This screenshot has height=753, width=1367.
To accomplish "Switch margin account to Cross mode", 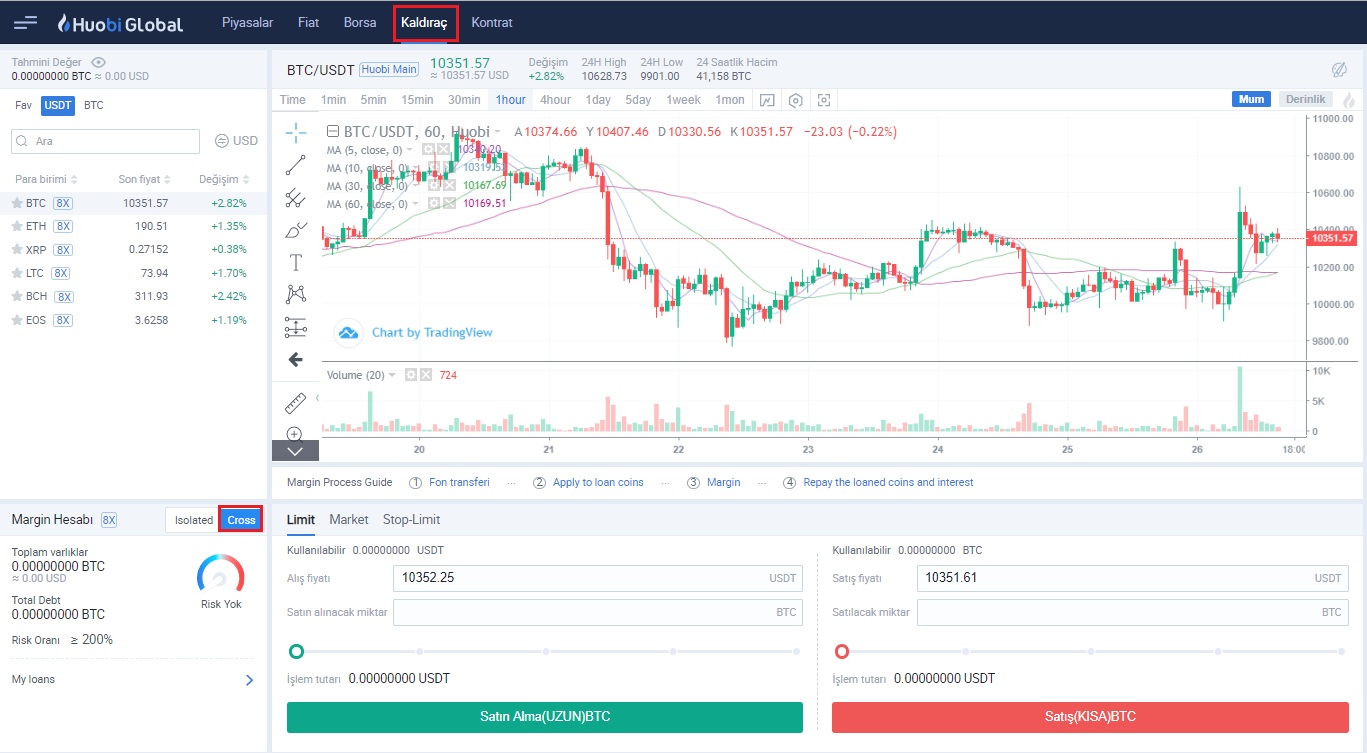I will (241, 520).
